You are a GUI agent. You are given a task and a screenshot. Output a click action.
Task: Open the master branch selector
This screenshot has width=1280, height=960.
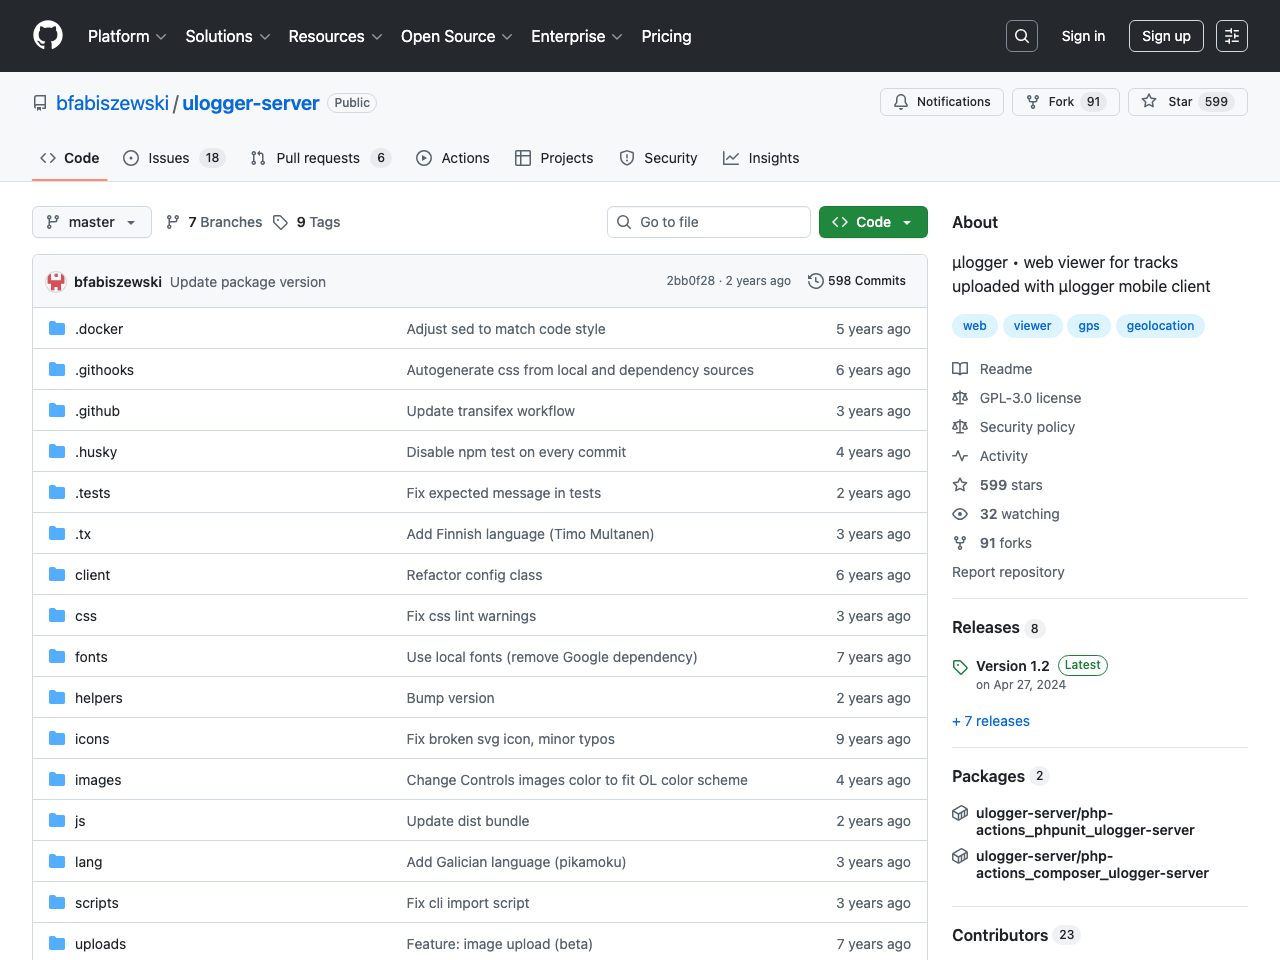click(x=91, y=221)
